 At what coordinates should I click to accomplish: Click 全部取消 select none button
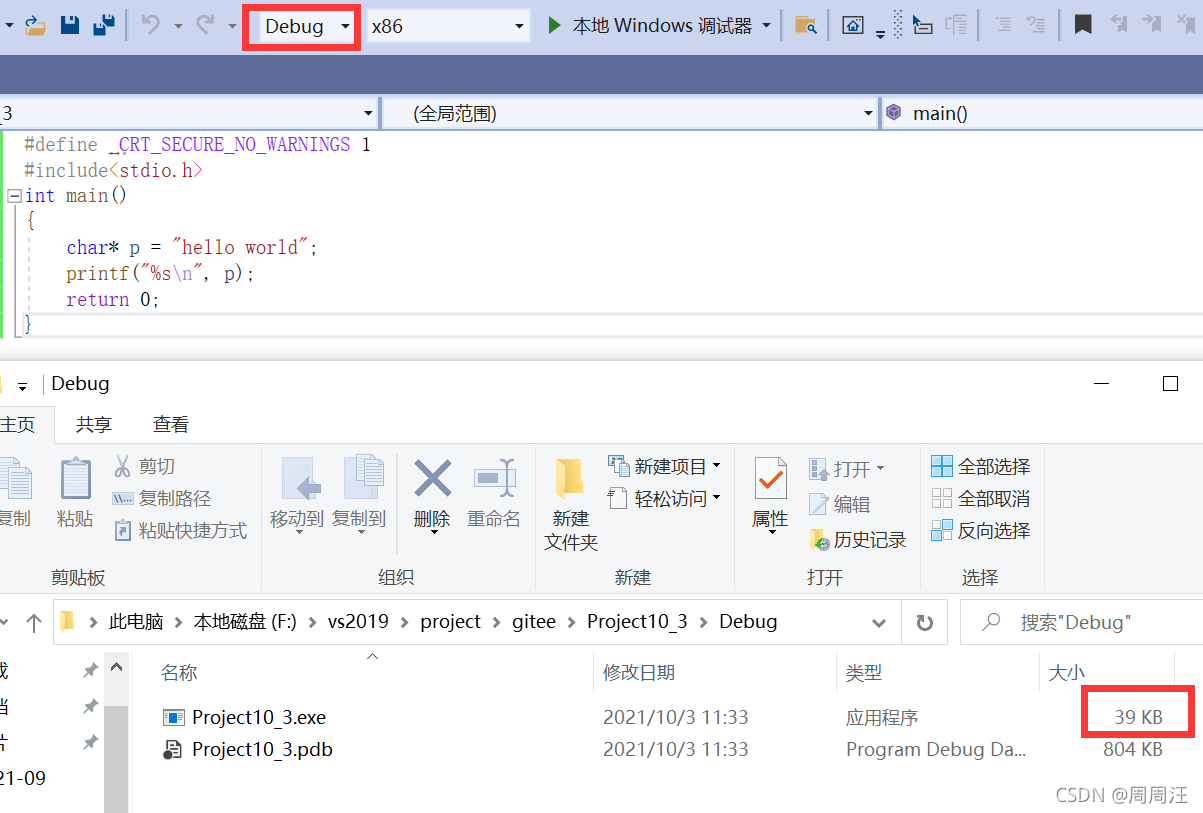click(x=981, y=498)
